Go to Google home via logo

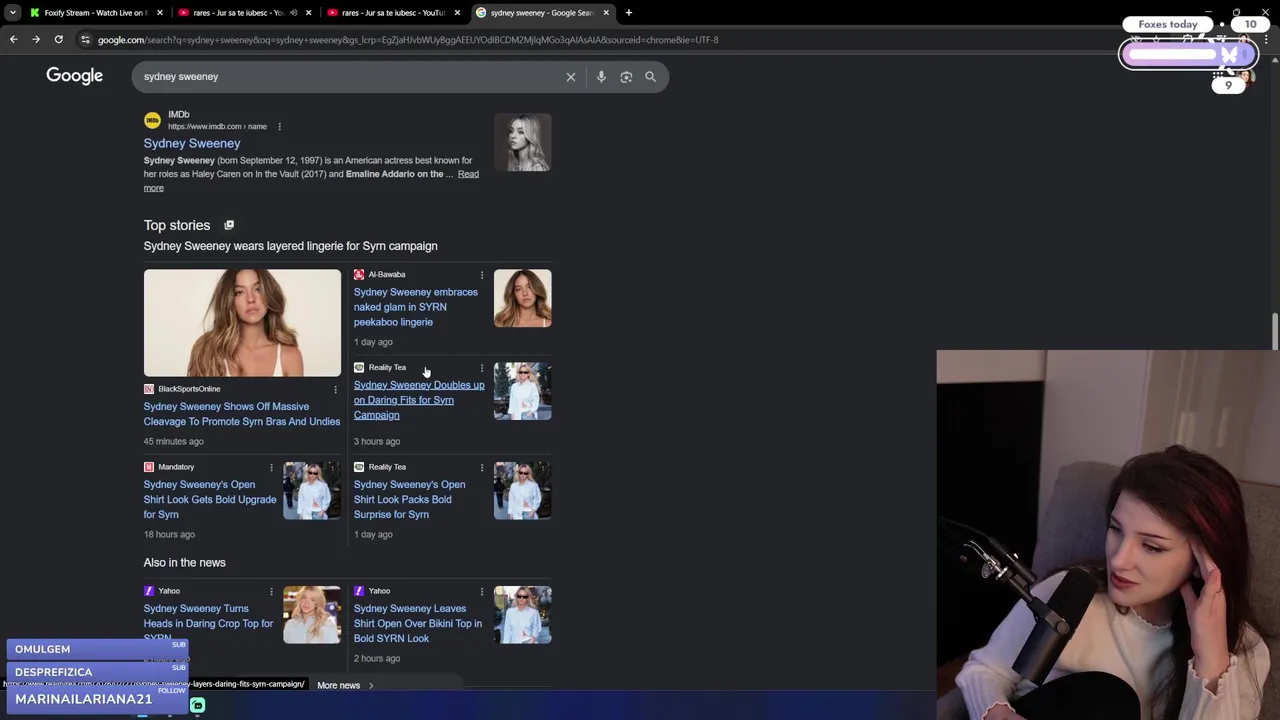(74, 76)
